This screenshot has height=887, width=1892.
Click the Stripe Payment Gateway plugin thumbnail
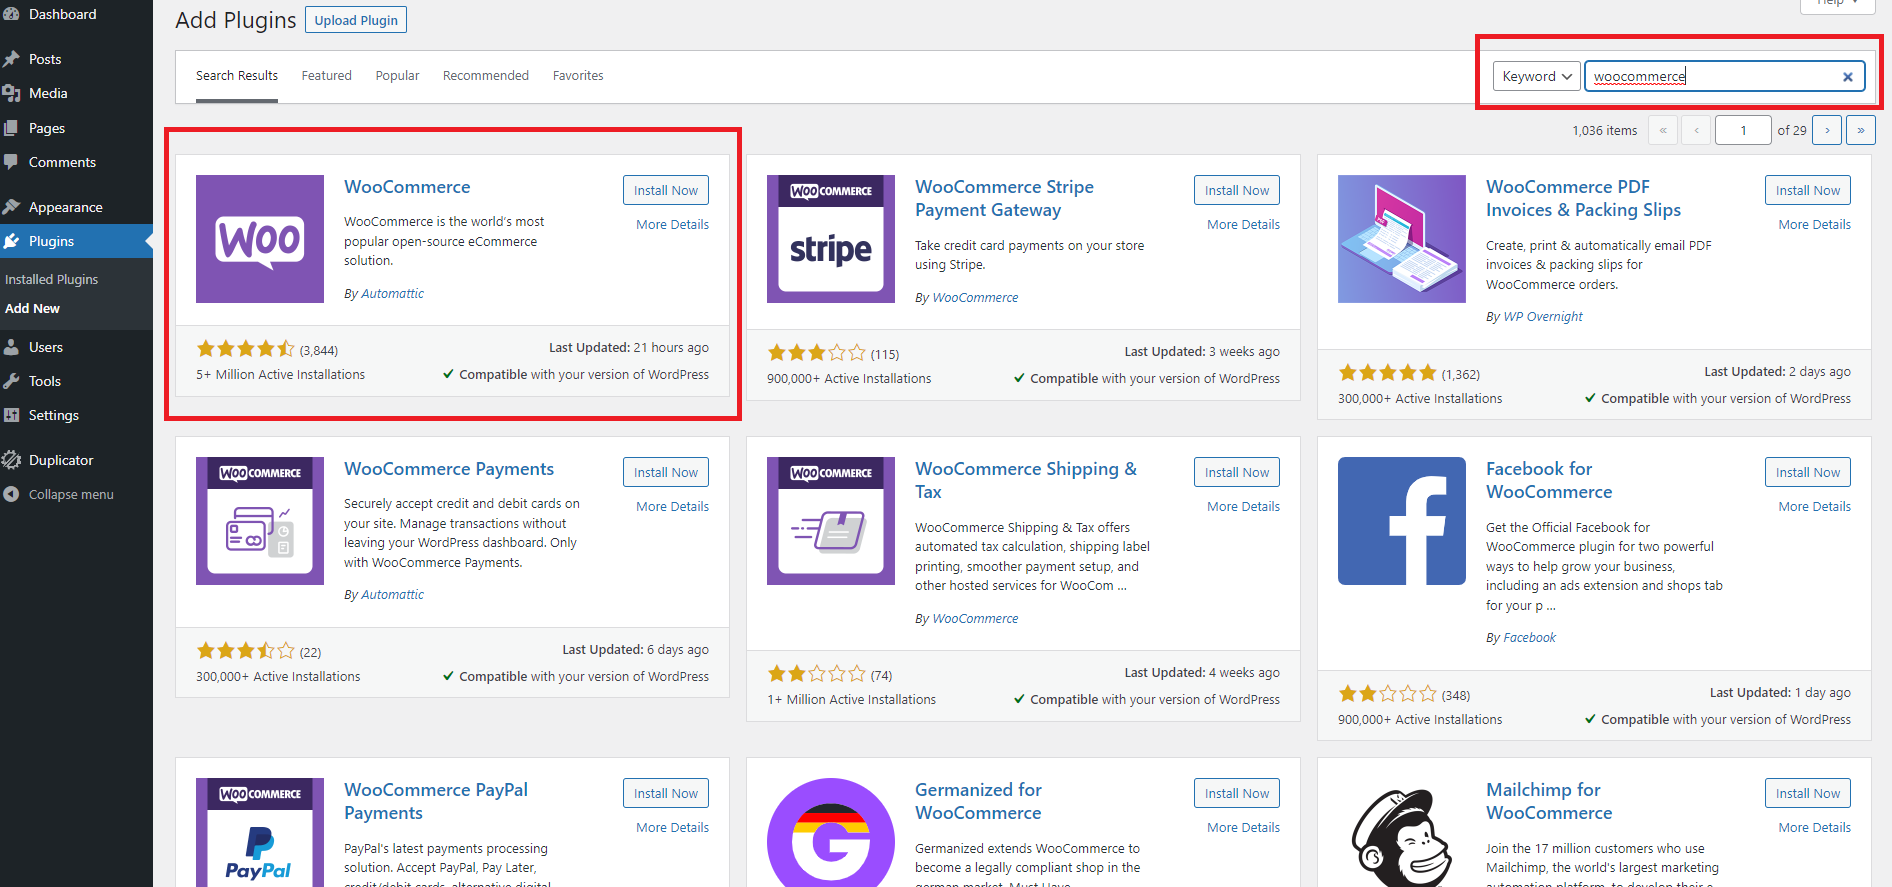(831, 239)
